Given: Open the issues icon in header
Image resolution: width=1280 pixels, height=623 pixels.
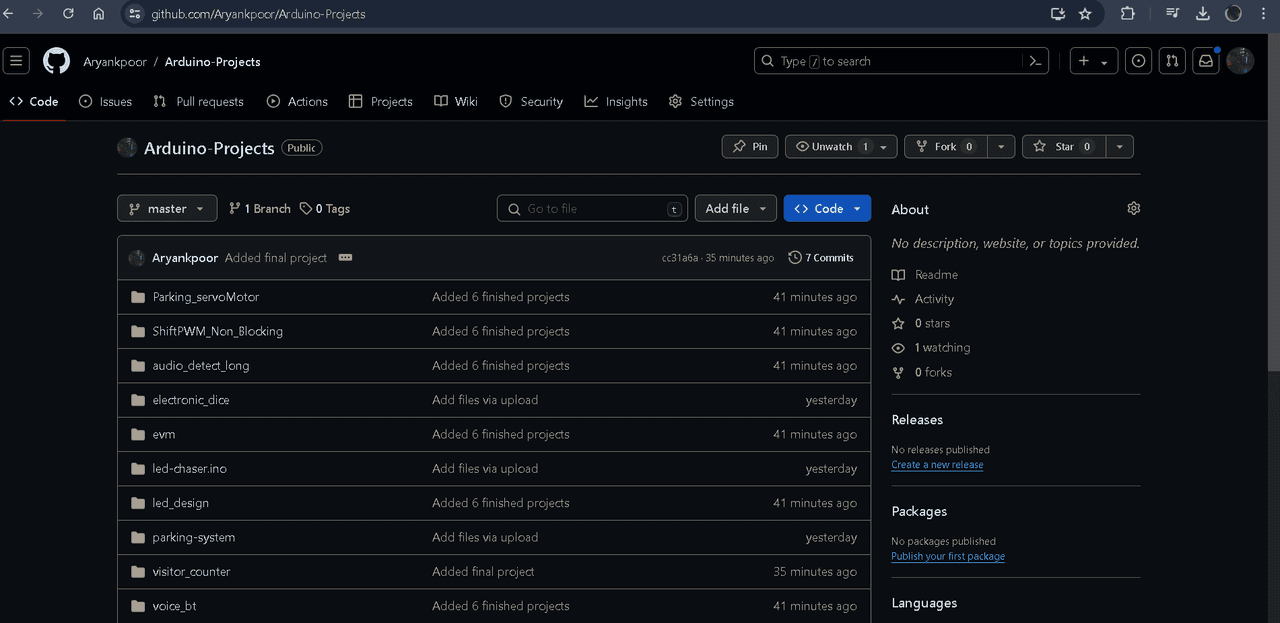Looking at the screenshot, I should pyautogui.click(x=1138, y=61).
